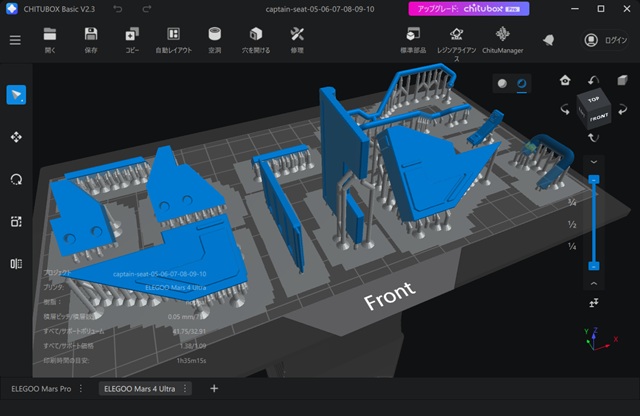Click the layer slider top handle
Screen dimensions: 640x416
pos(594,179)
